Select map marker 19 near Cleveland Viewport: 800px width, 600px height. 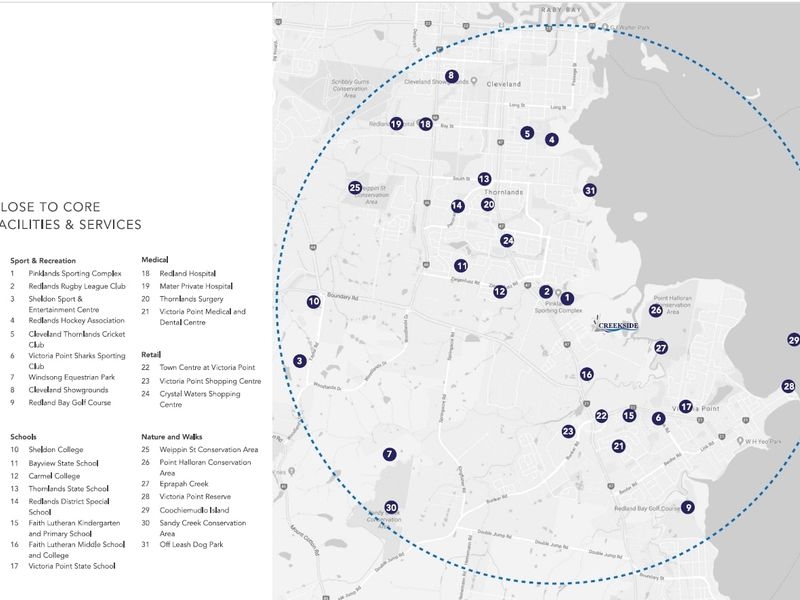pos(396,124)
